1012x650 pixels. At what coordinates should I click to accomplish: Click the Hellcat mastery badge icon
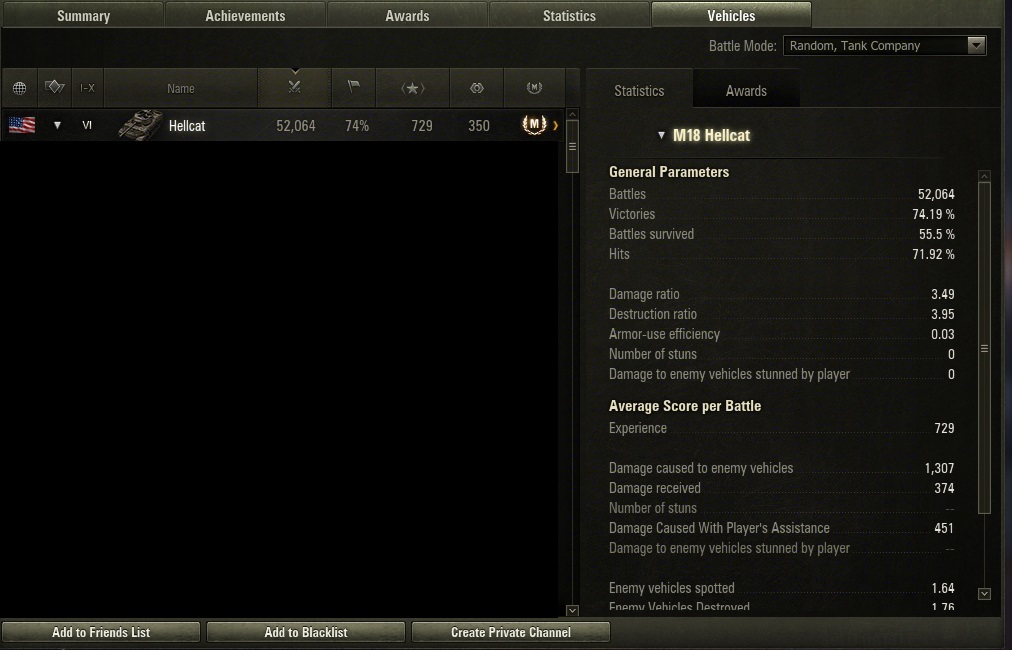[534, 125]
